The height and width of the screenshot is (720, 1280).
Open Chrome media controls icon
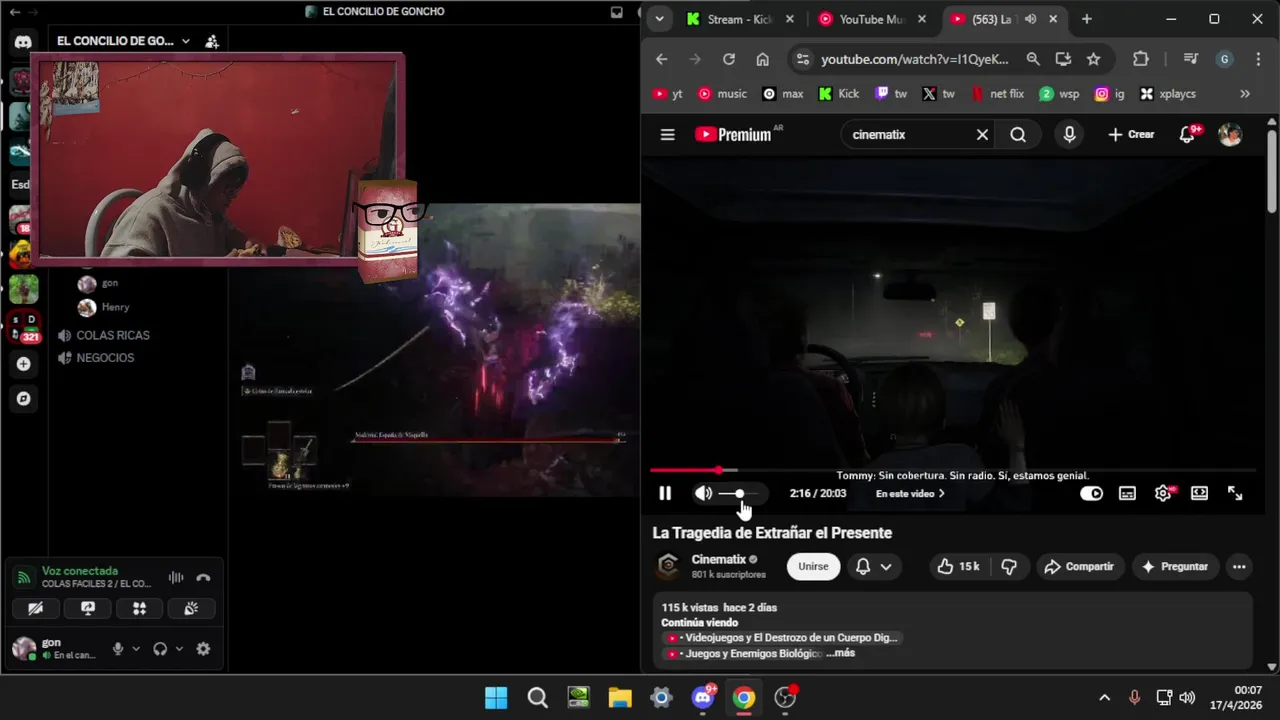click(x=1190, y=59)
